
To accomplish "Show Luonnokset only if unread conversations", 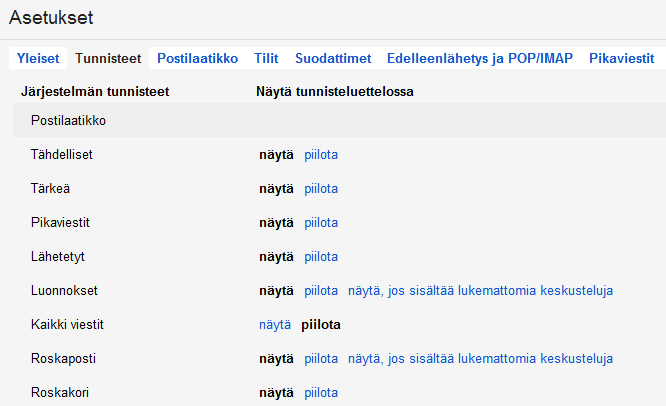I will click(480, 291).
